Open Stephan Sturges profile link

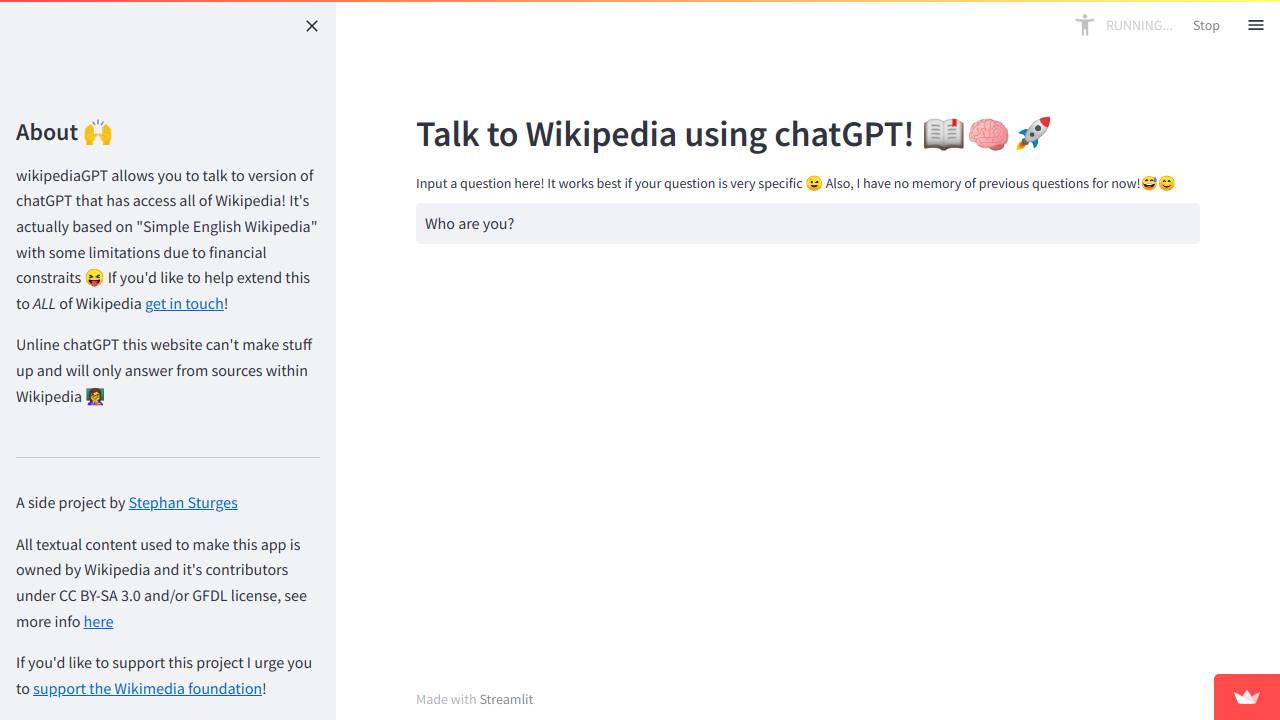(183, 502)
